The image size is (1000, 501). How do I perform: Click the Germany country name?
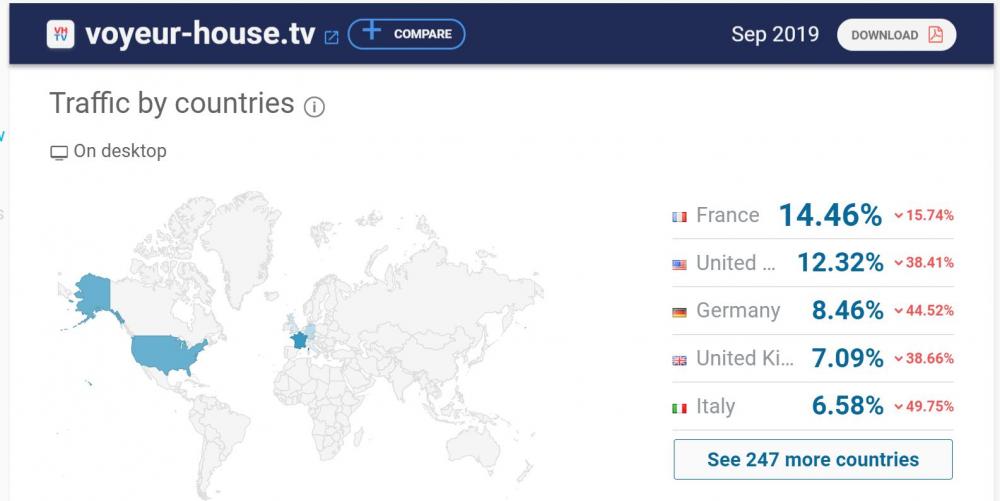[738, 311]
